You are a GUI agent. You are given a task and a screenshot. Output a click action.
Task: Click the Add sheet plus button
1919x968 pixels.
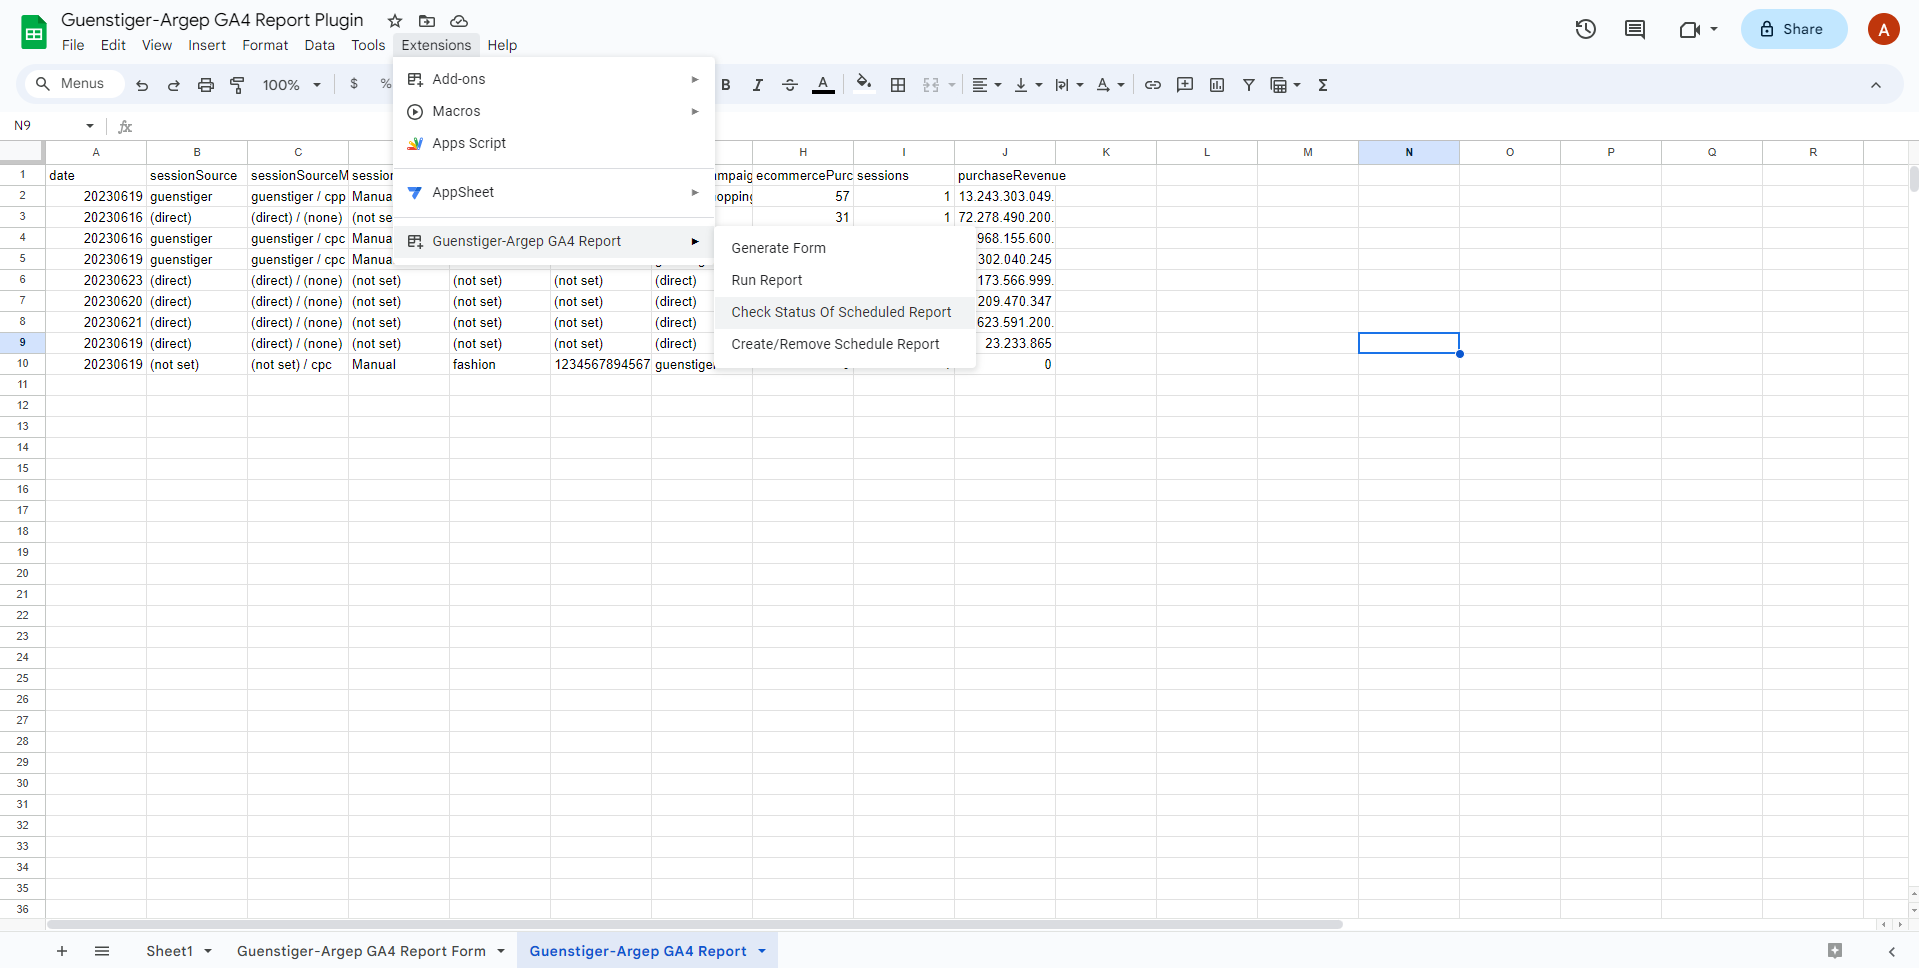point(62,951)
